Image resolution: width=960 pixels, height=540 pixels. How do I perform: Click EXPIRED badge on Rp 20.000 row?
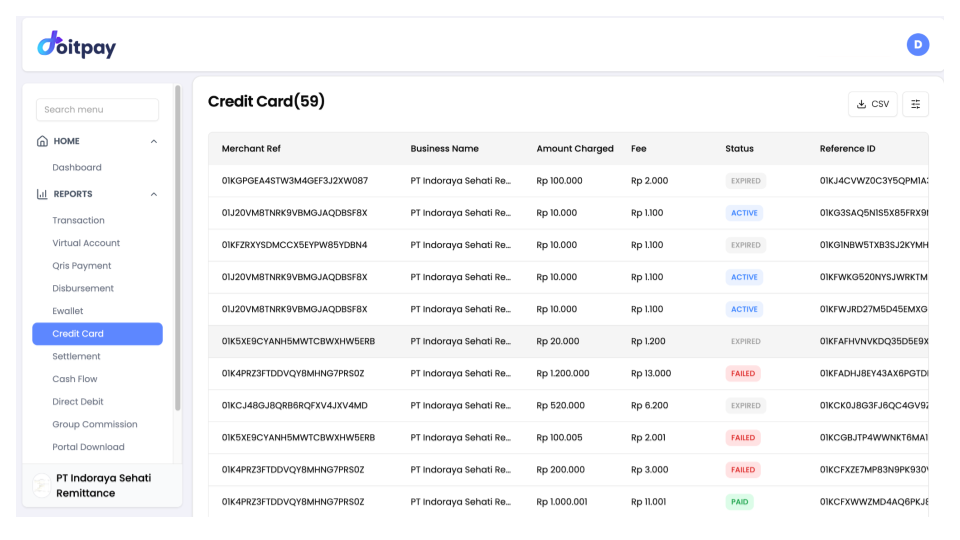[745, 342]
